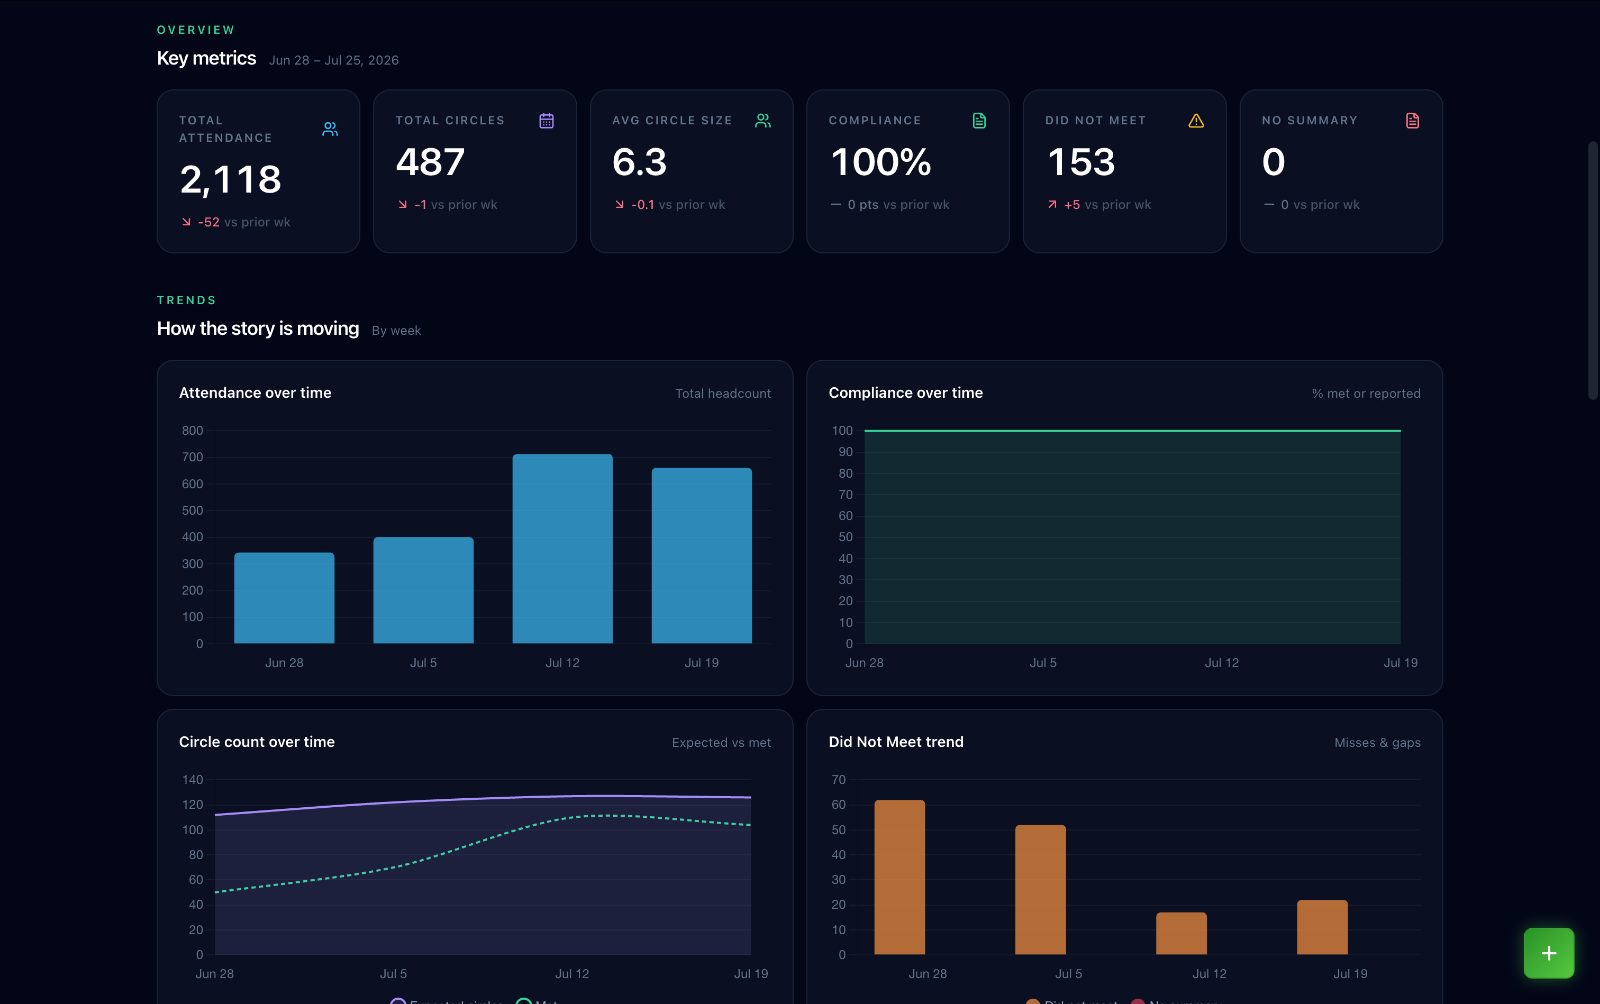Click the 'Compliance over time' chart title
This screenshot has width=1600, height=1004.
coord(906,393)
